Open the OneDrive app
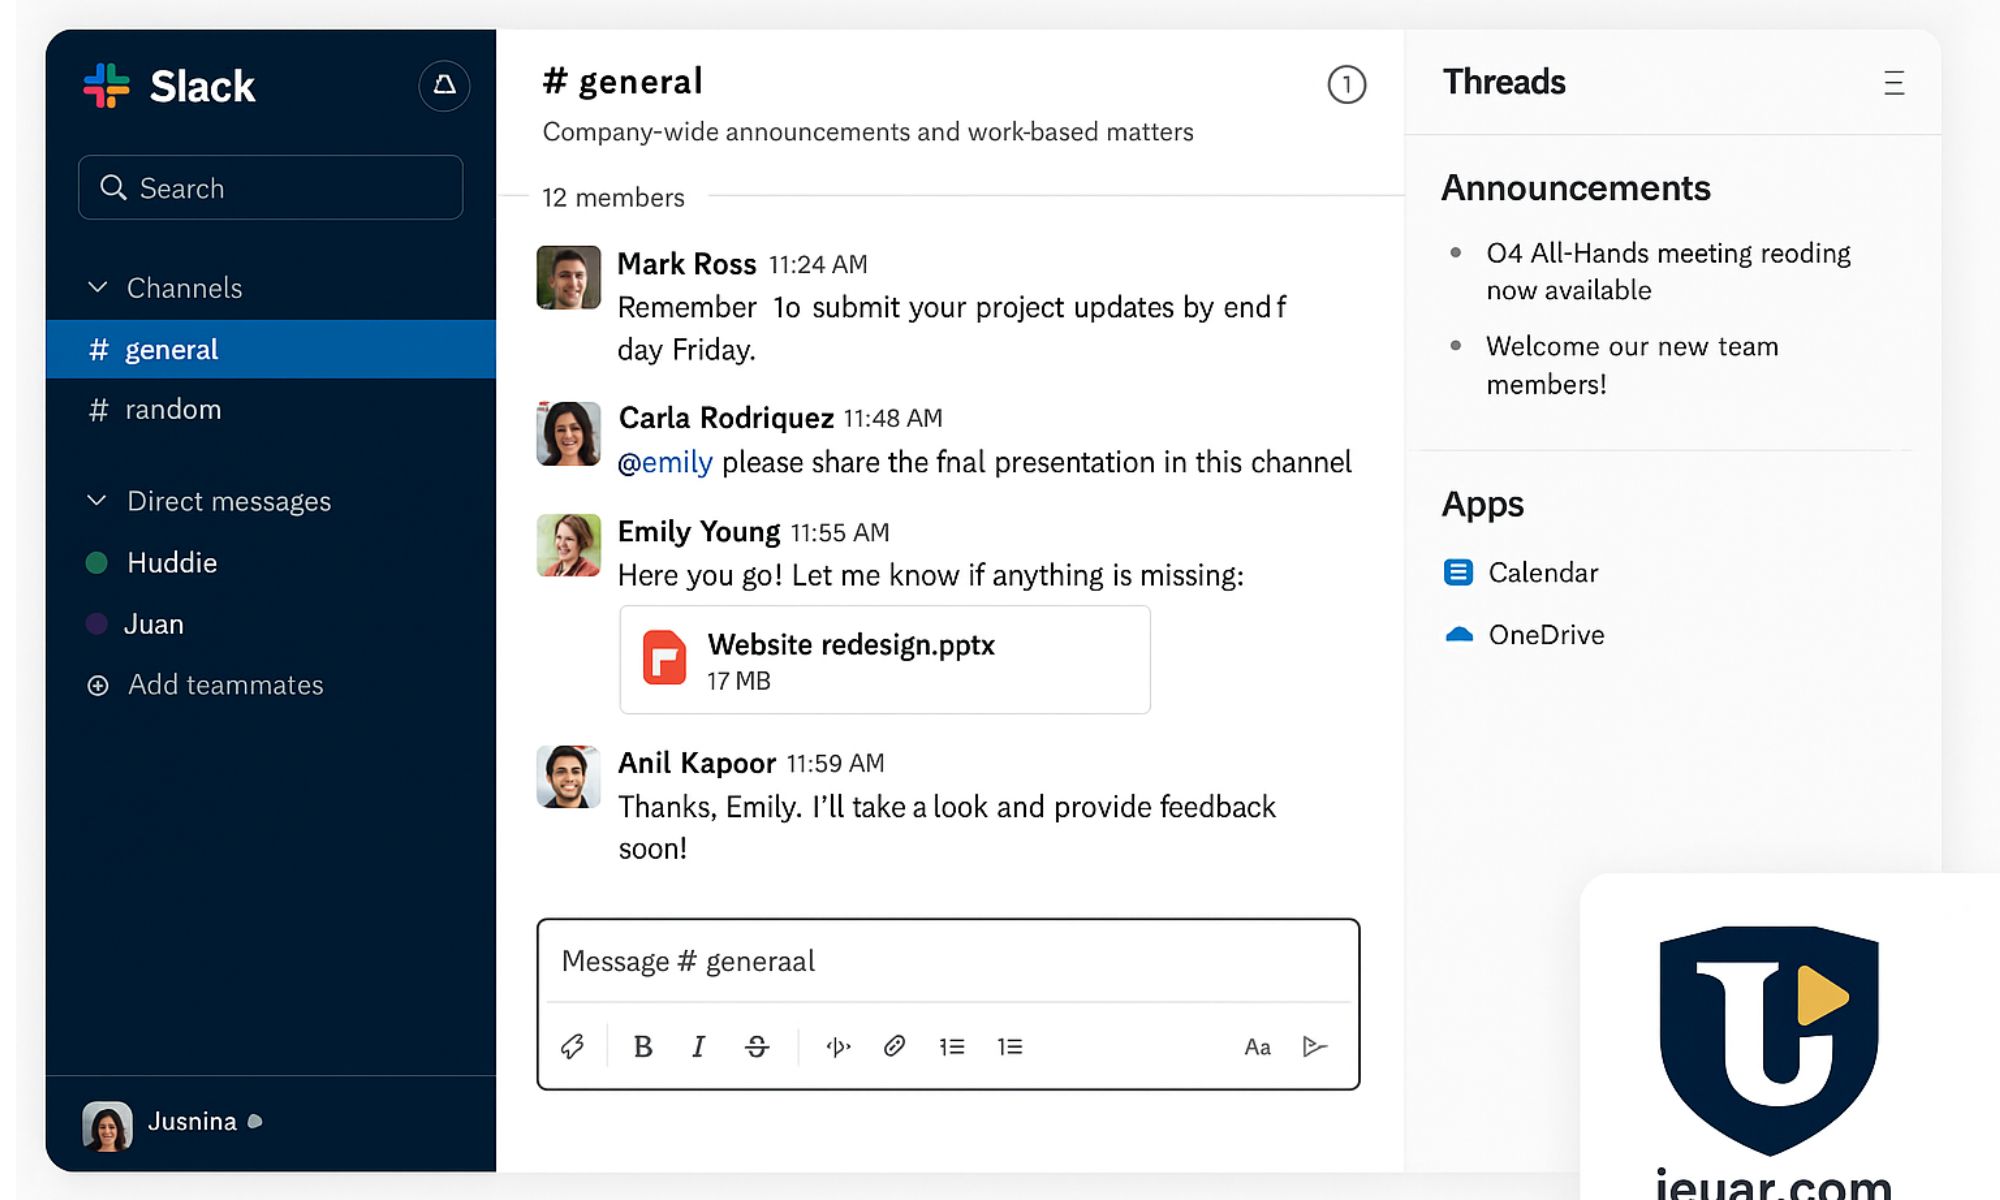Viewport: 2000px width, 1200px height. tap(1545, 635)
